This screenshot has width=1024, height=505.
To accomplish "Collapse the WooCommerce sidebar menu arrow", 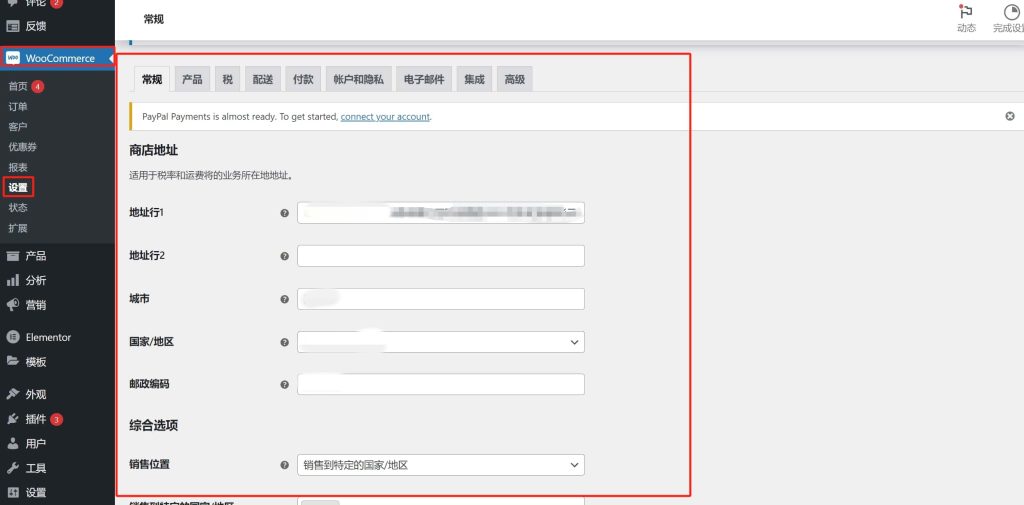I will click(112, 59).
